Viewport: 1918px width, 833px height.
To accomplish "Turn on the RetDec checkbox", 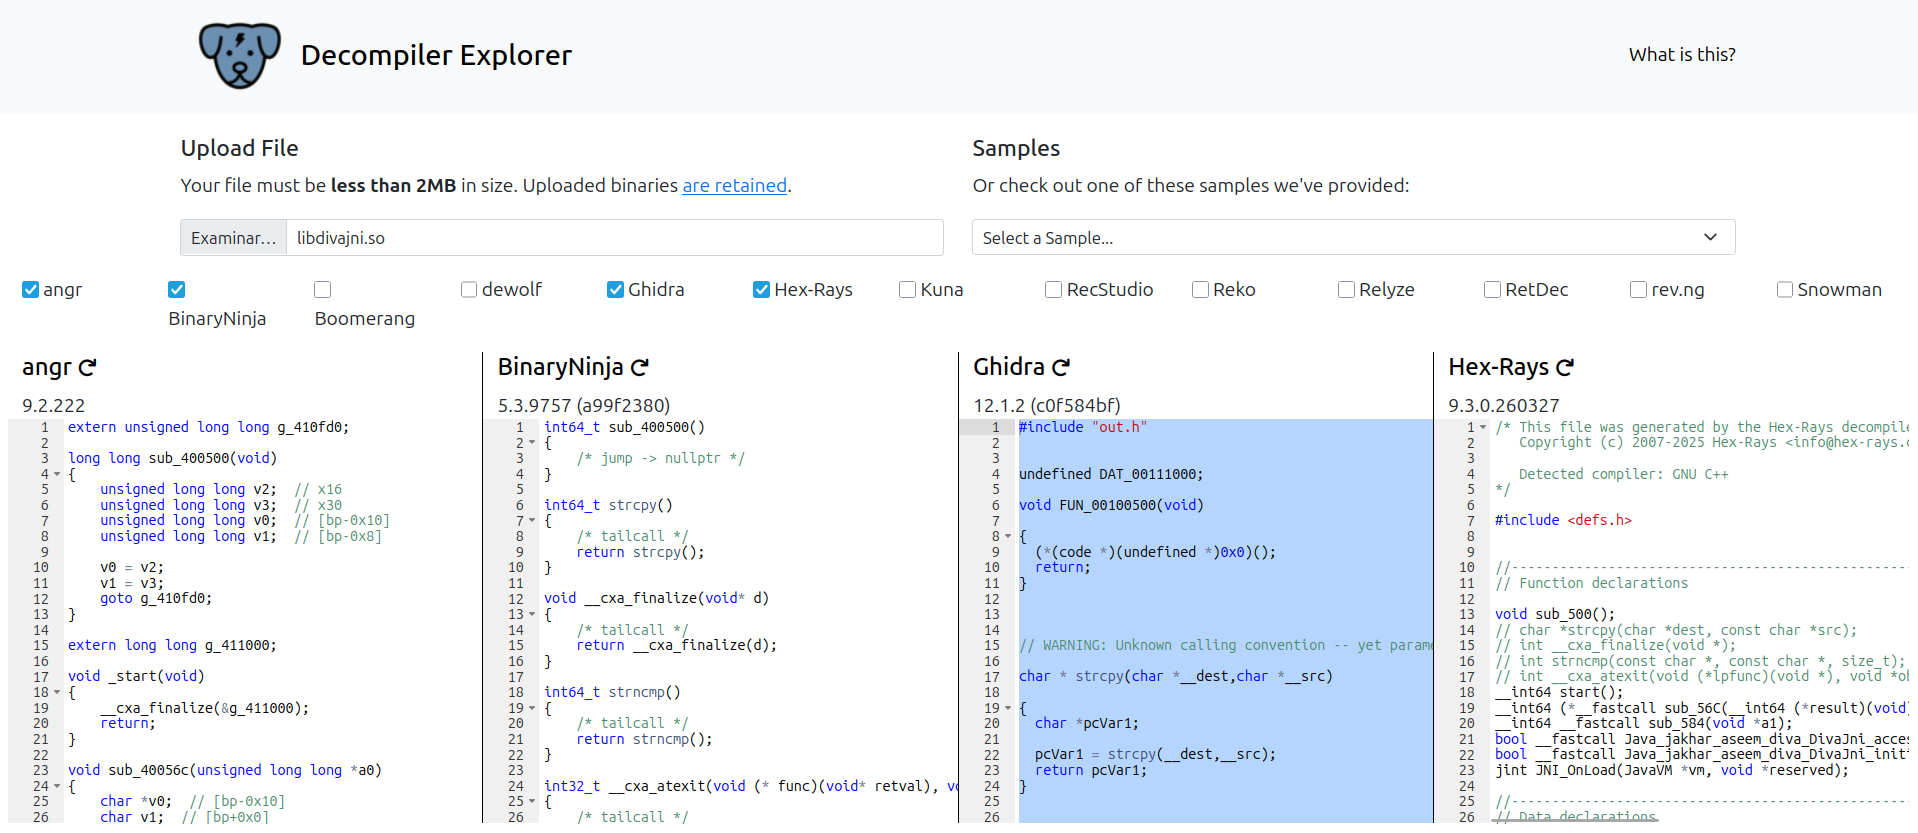I will (1492, 290).
